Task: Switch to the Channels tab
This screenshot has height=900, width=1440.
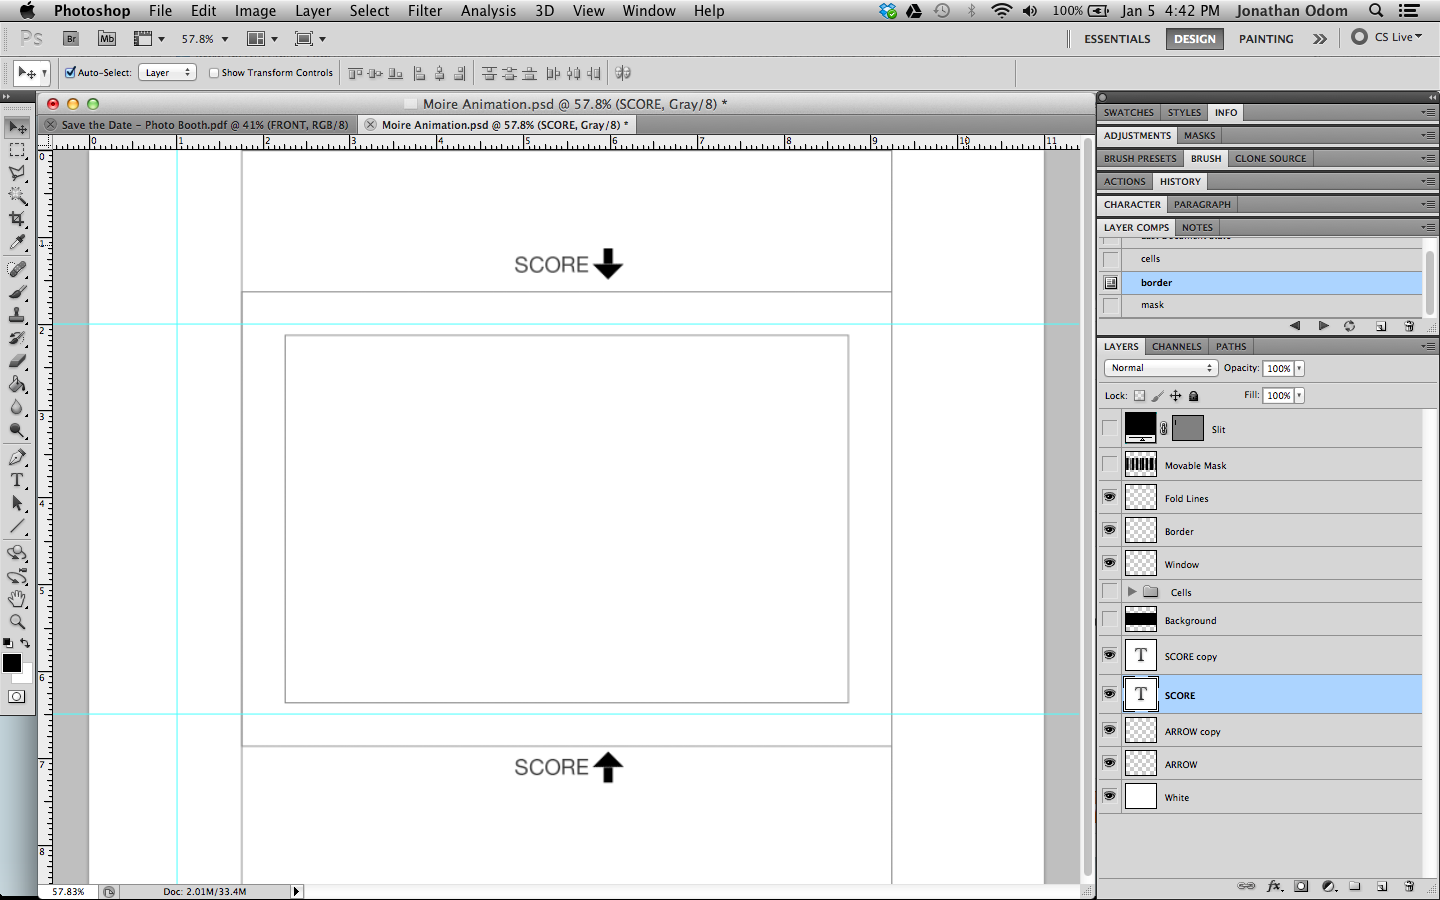Action: [1176, 346]
